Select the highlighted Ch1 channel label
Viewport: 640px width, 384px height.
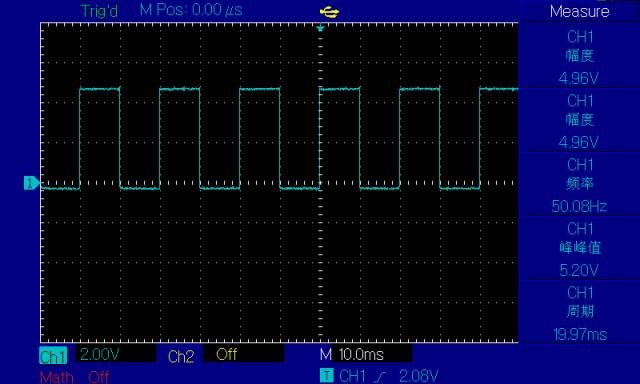[x=53, y=356]
